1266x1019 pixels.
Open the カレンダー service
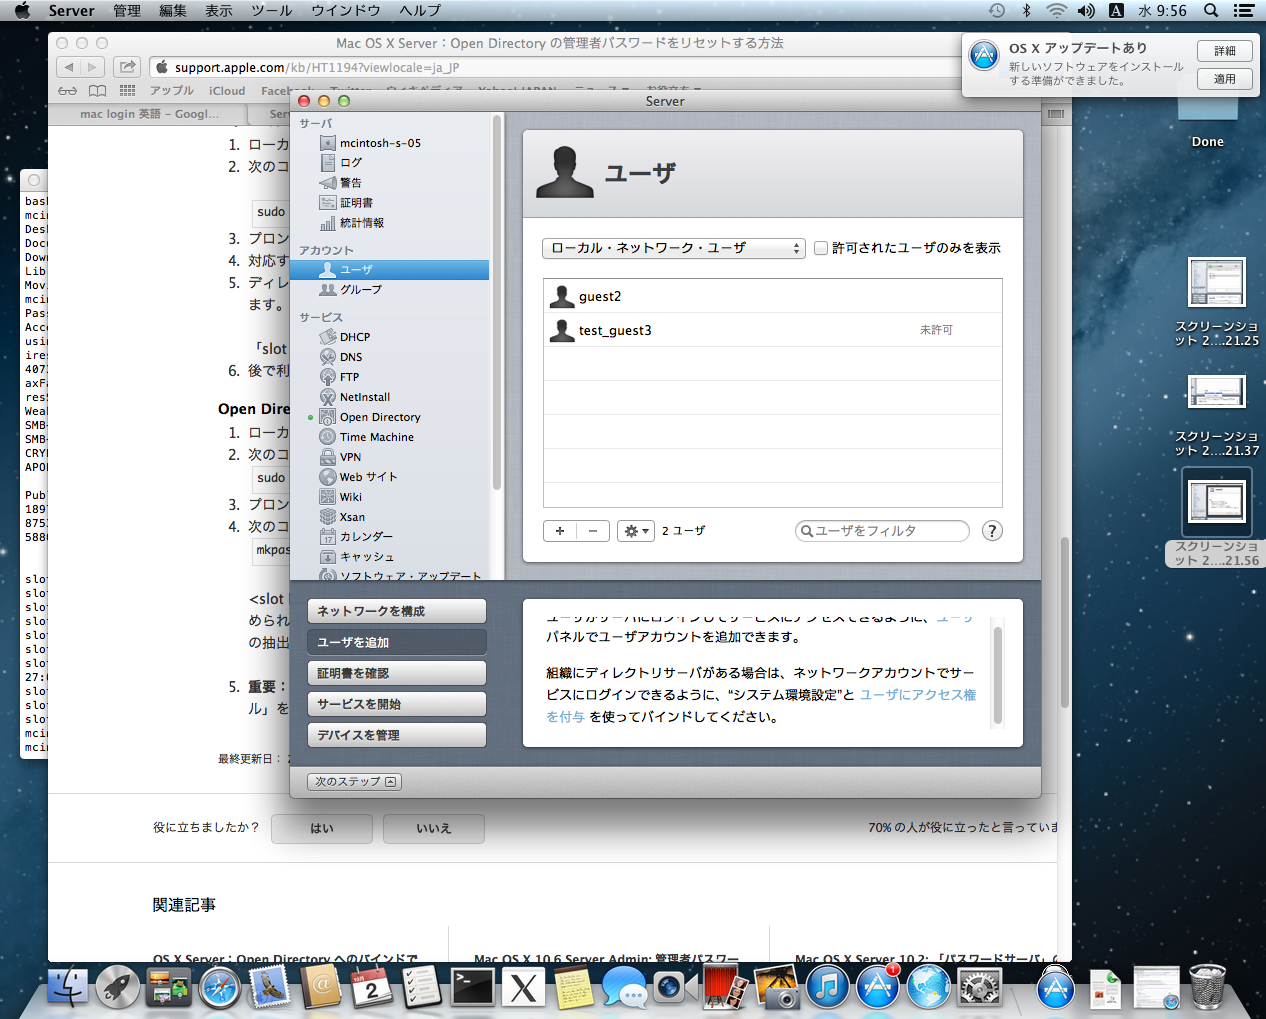[356, 537]
